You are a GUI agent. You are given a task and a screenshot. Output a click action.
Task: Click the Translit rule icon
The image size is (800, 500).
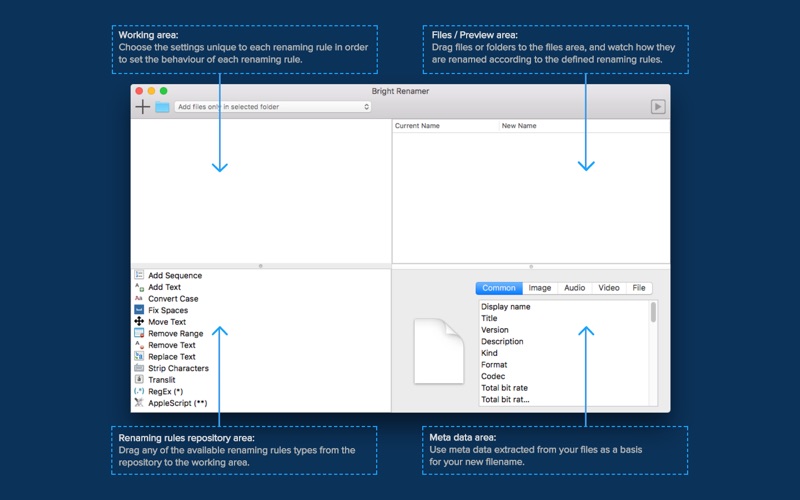point(139,380)
